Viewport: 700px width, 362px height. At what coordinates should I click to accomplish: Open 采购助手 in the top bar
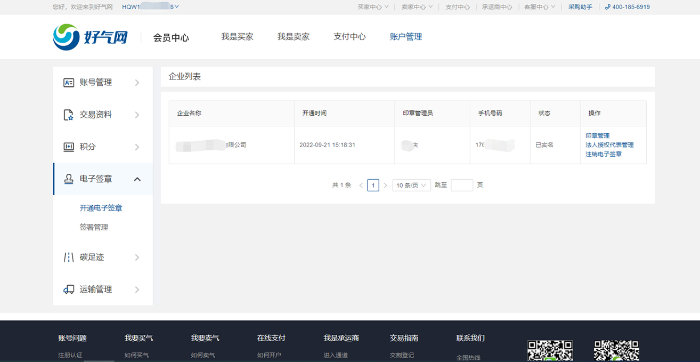[x=580, y=7]
